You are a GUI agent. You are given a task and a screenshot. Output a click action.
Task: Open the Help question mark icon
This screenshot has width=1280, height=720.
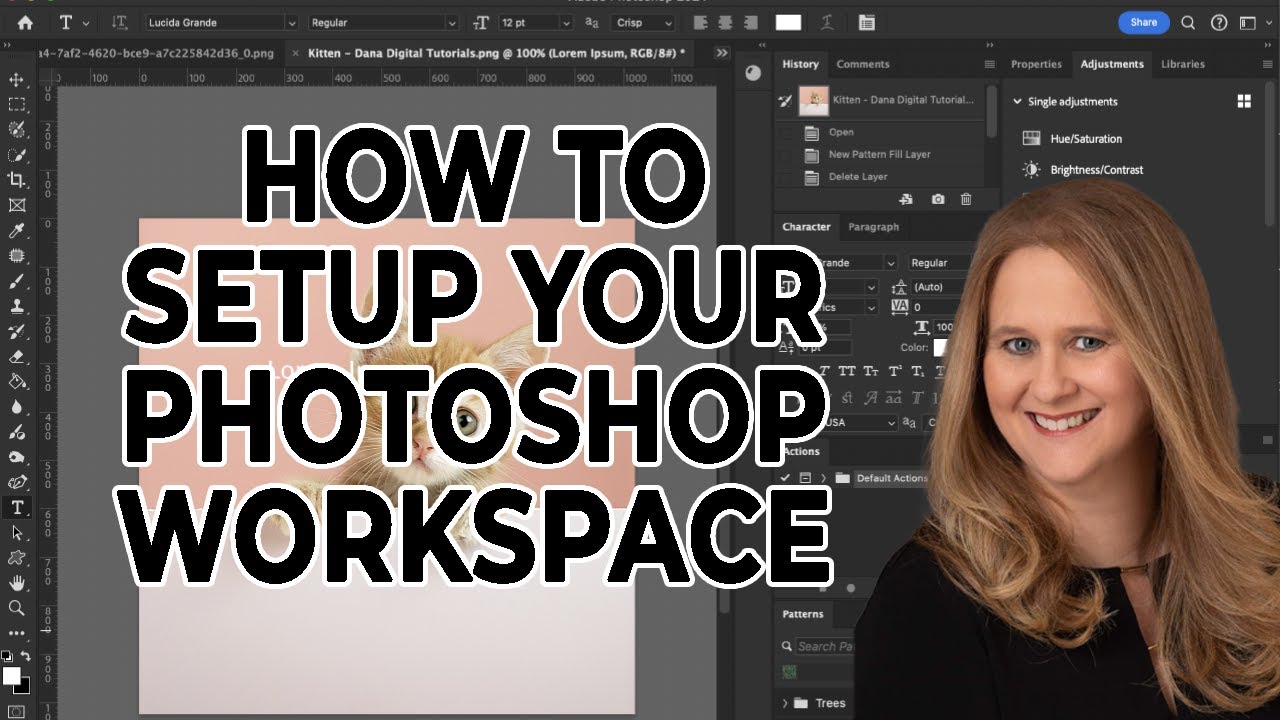point(1218,22)
